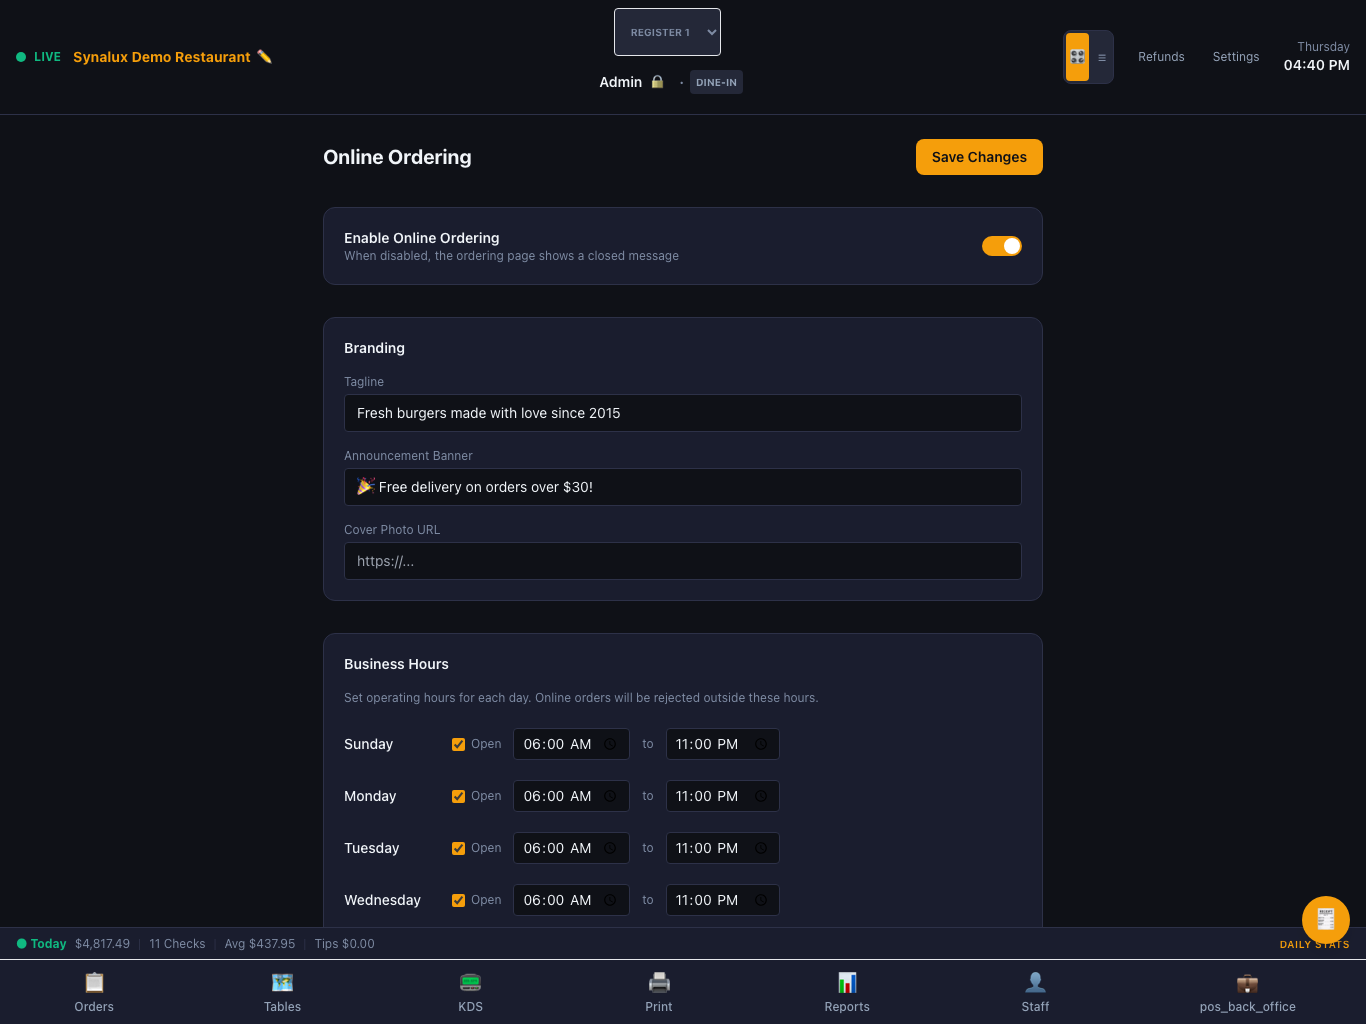Screen dimensions: 1366x1024
Task: Edit Wednesday closing time 11:00 PM
Action: [723, 900]
